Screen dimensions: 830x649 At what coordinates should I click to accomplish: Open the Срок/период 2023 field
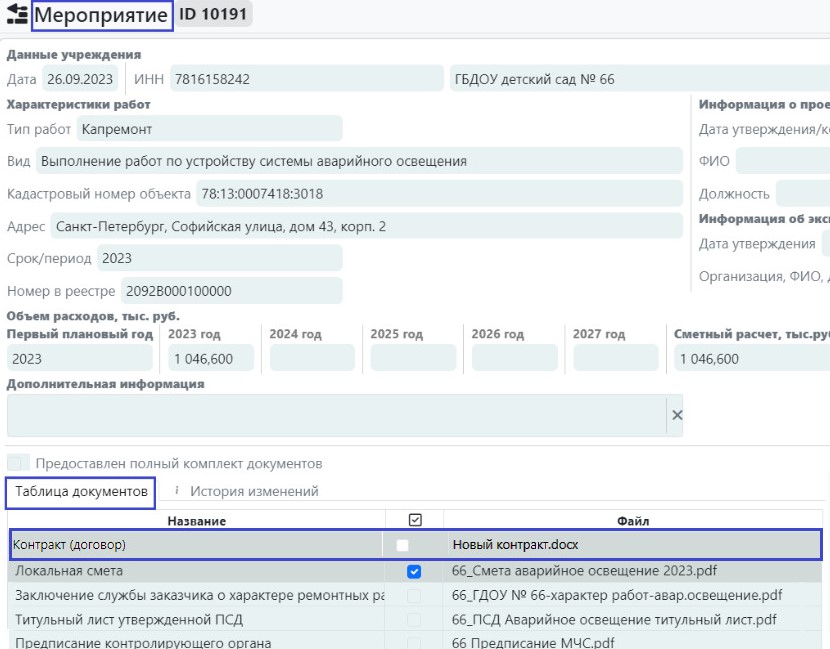(219, 258)
